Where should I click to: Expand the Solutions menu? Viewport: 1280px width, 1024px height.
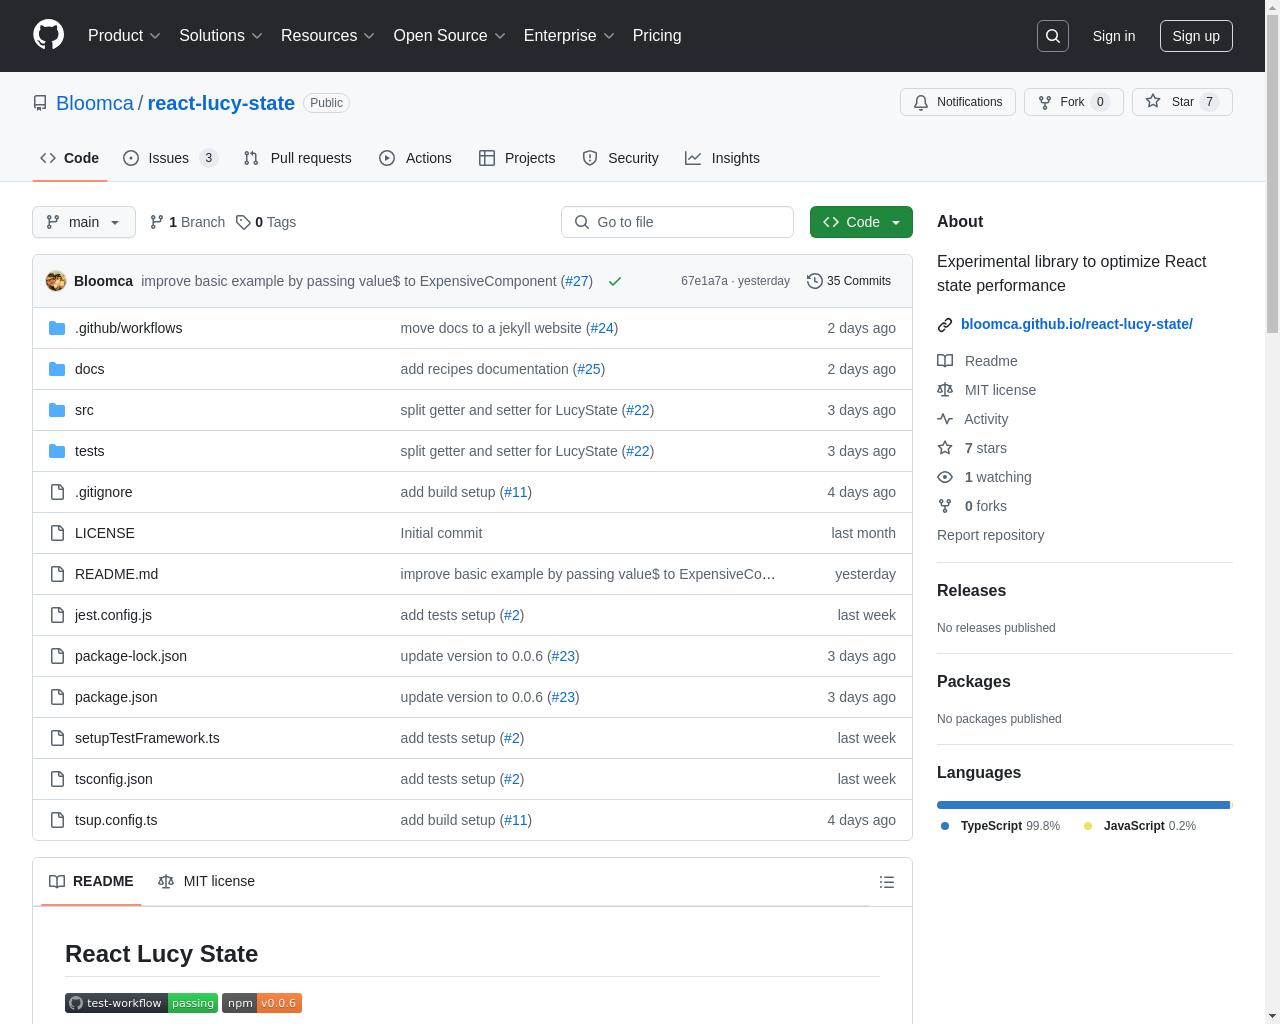point(220,35)
